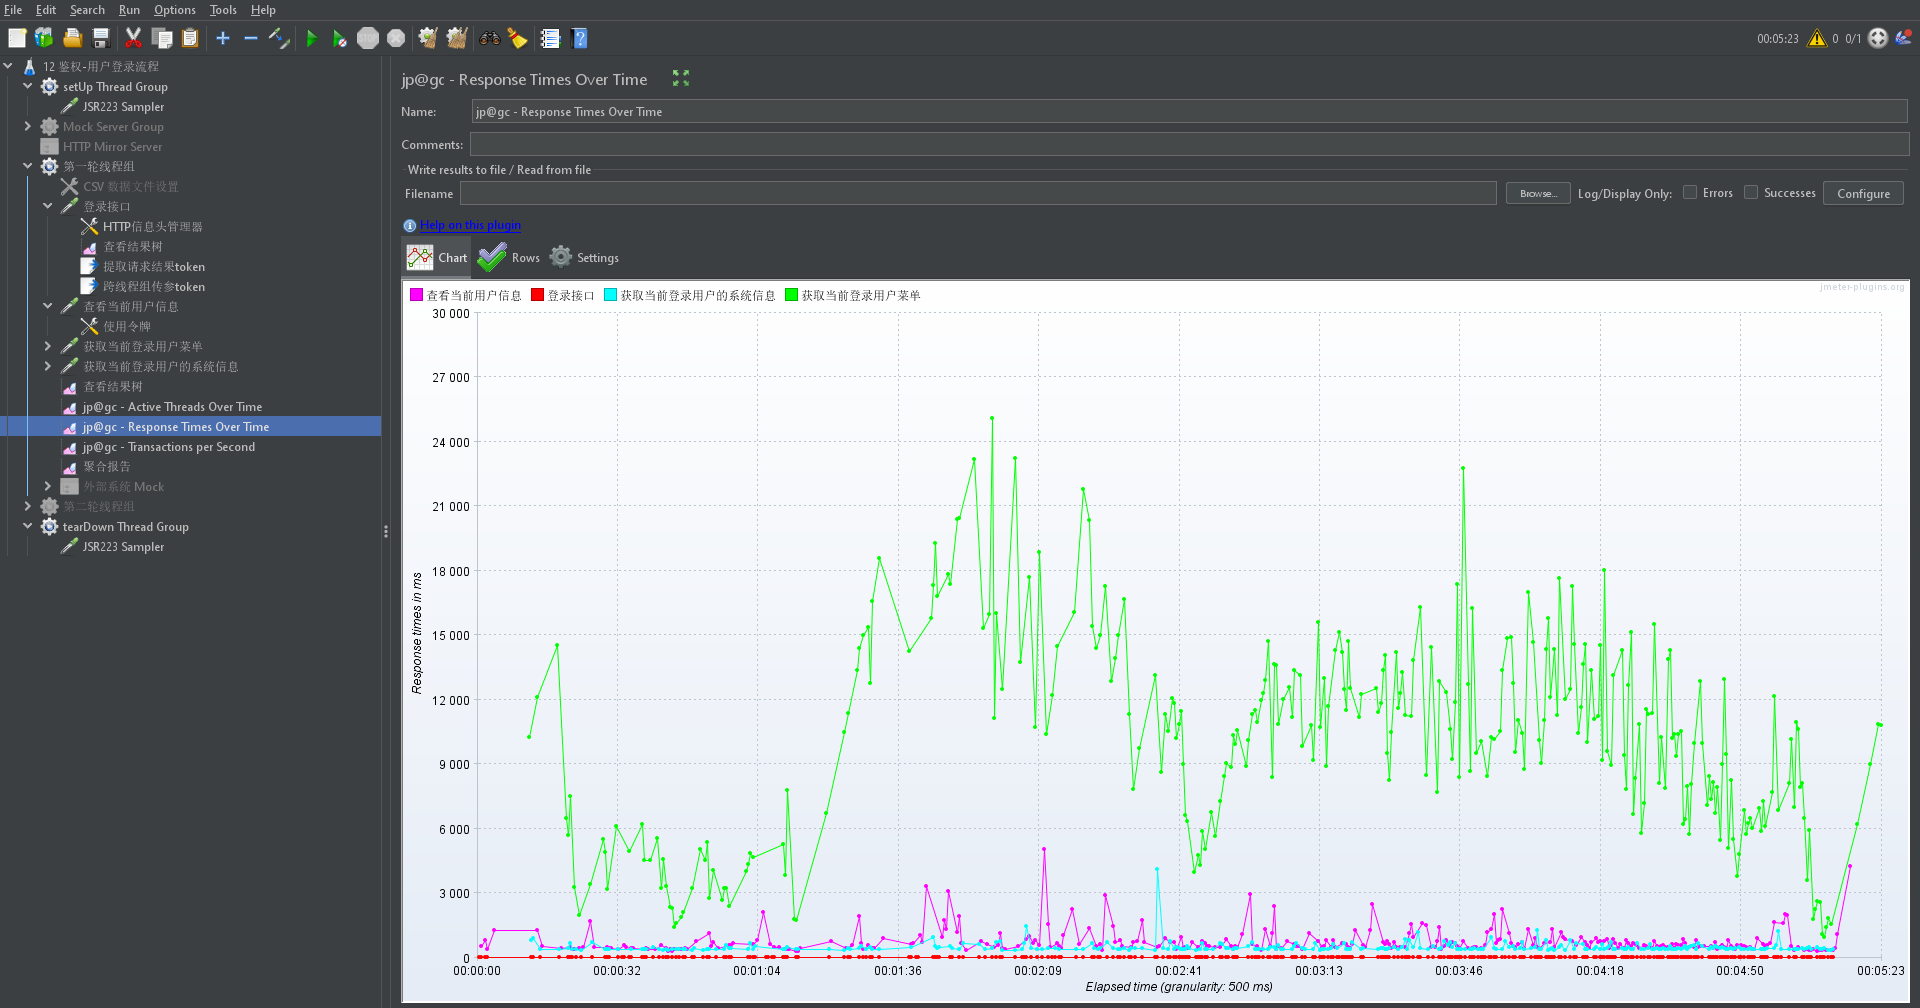Click the Configure button
This screenshot has height=1008, width=1920.
pyautogui.click(x=1863, y=193)
